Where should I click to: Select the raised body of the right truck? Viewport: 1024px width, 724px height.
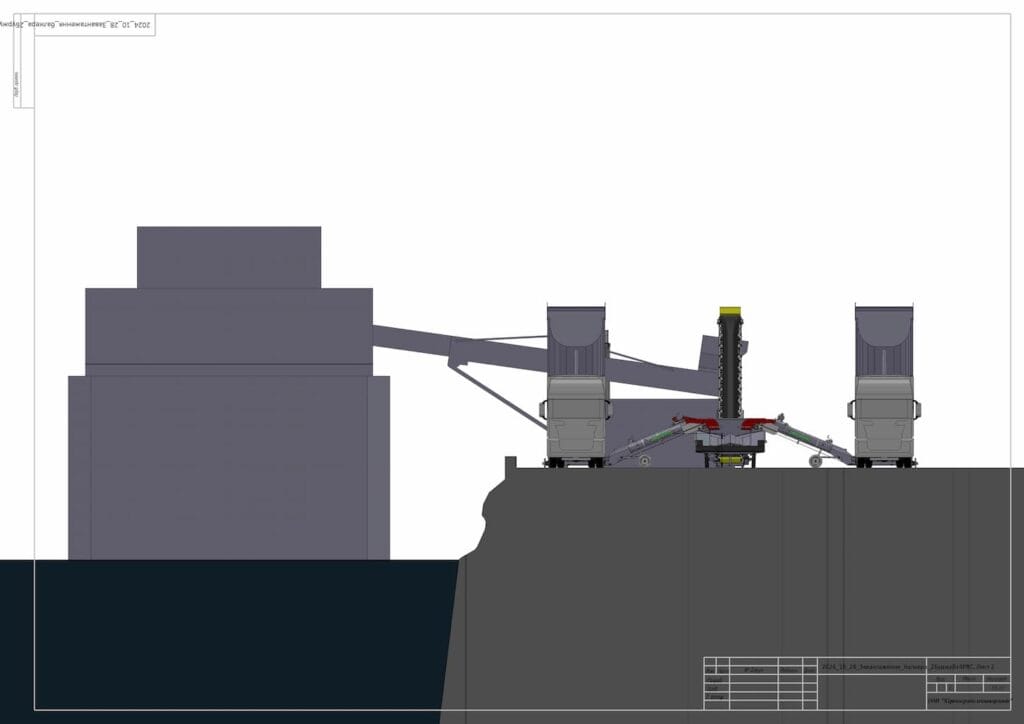(884, 340)
